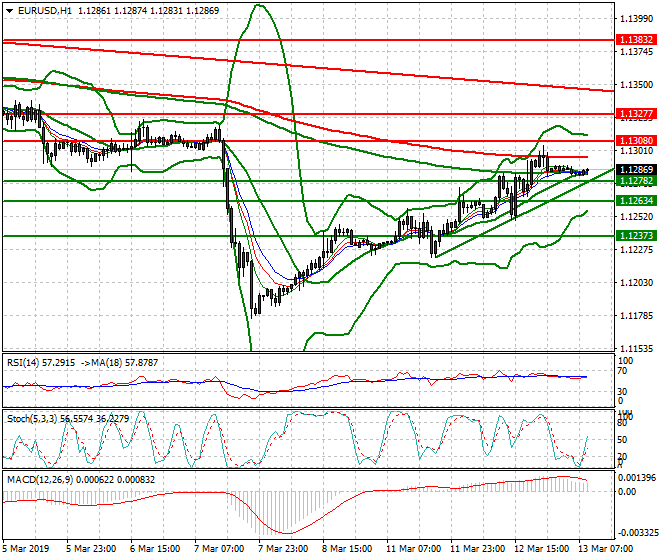The image size is (660, 560).
Task: Click the 5 Mar 2019 date label
Action: (x=26, y=549)
